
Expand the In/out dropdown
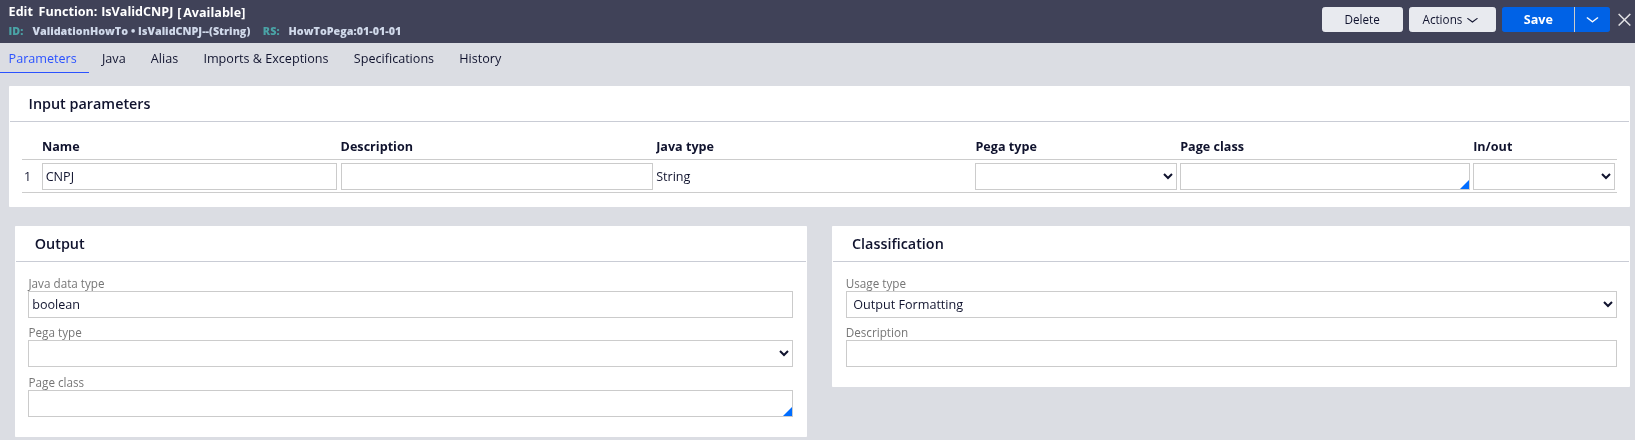1543,177
